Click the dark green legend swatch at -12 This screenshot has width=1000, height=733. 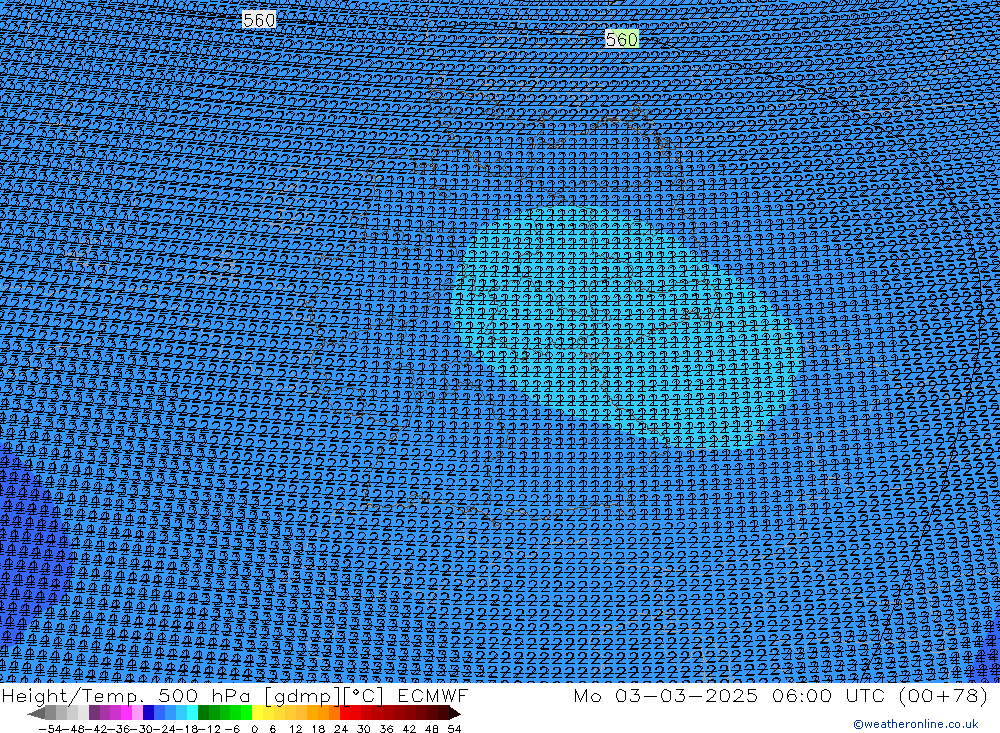pos(203,713)
